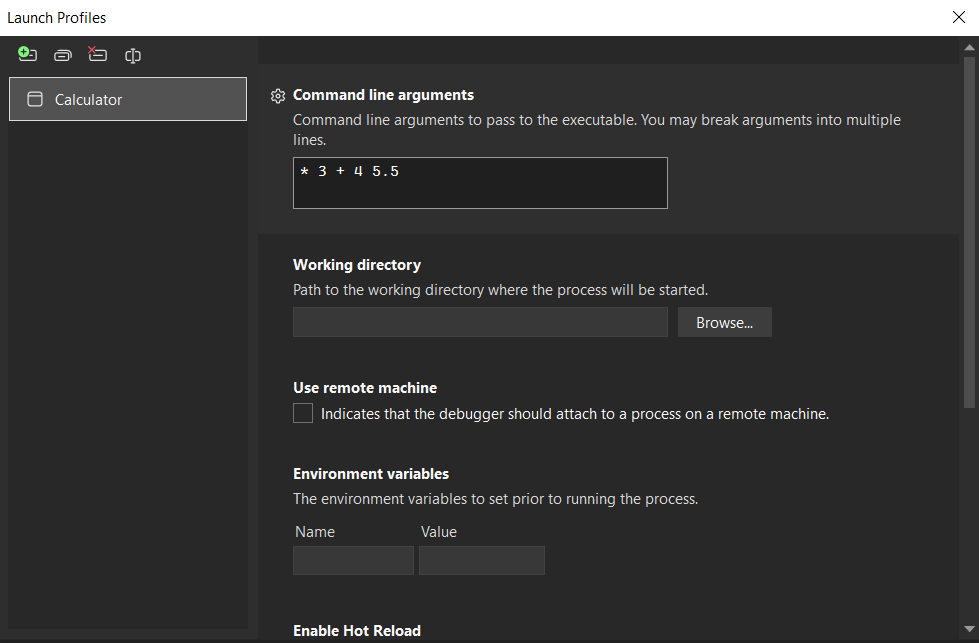Screen dimensions: 979x643
Task: Select the Calculator profile in the list
Action: 128,100
